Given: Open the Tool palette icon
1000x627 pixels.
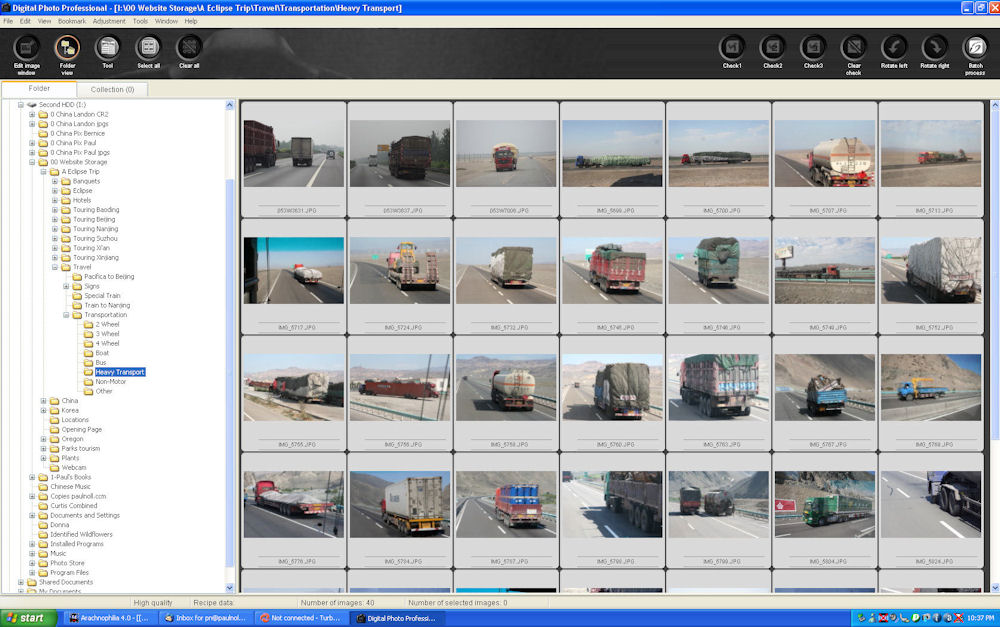Looking at the screenshot, I should point(107,48).
